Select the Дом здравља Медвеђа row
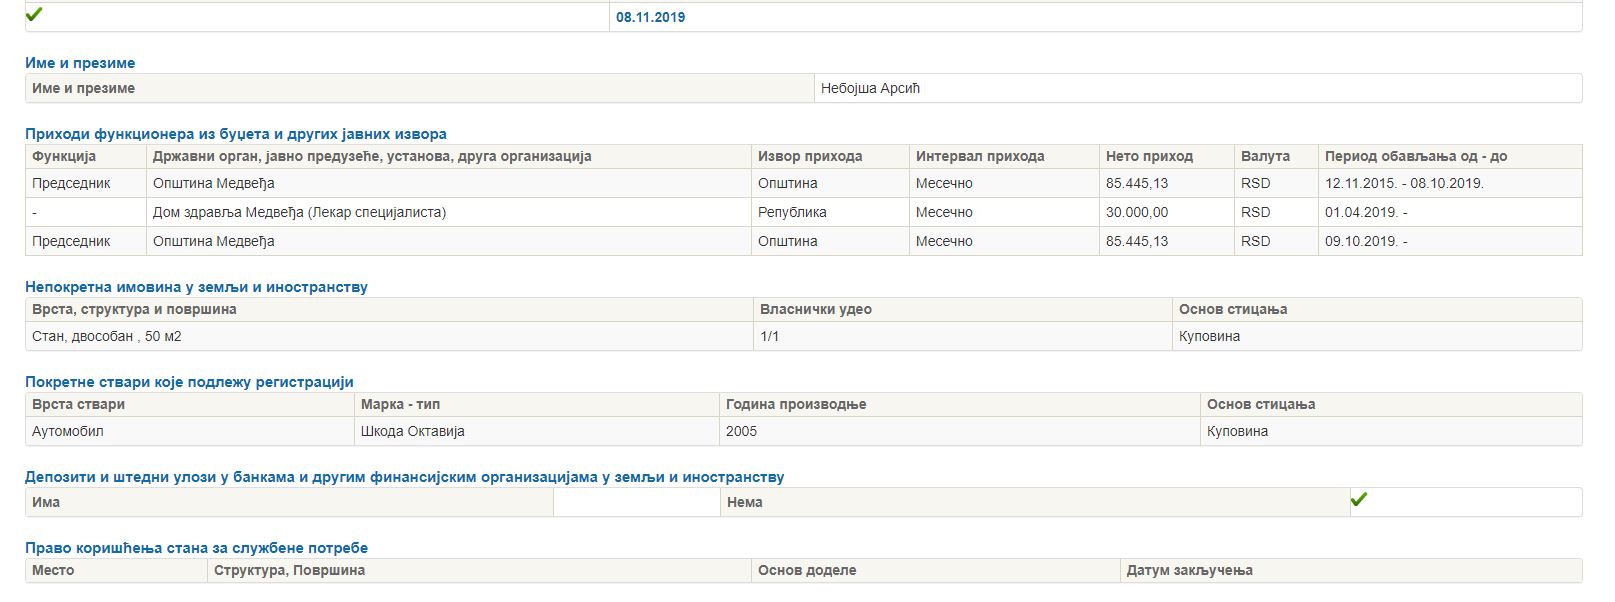 (x=299, y=212)
